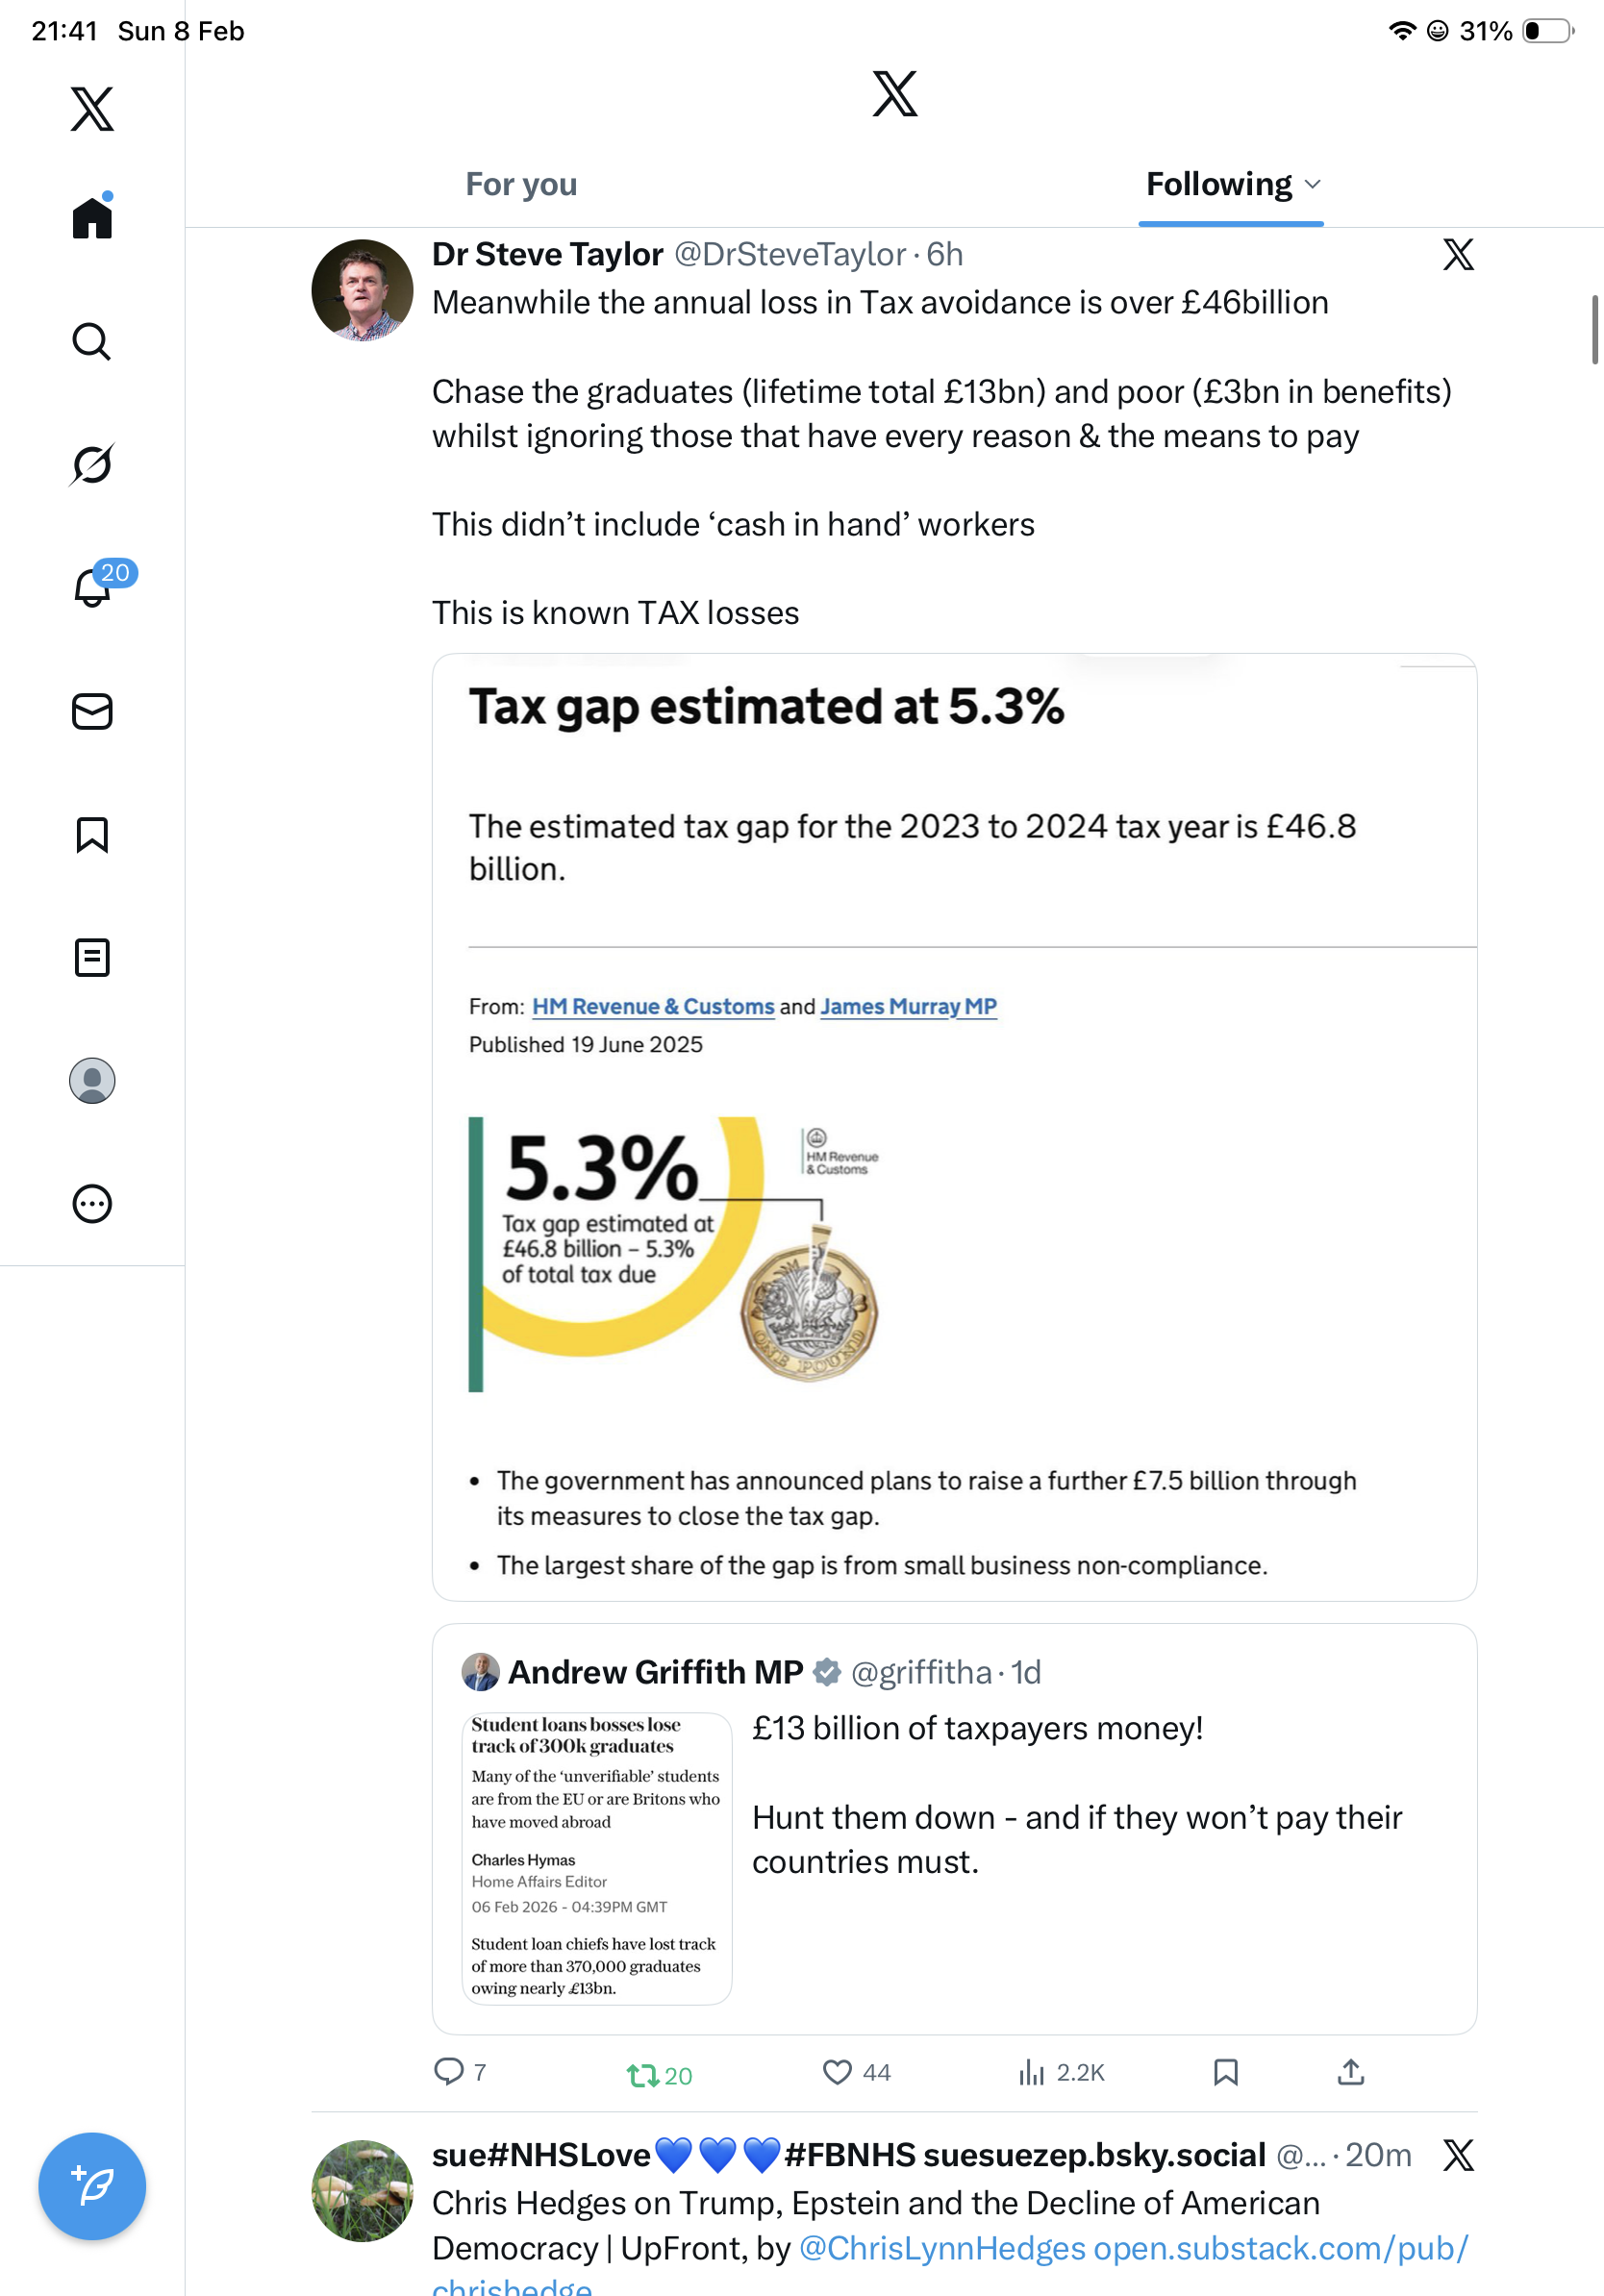Open Grok from the sidebar
The image size is (1604, 2296).
point(91,465)
